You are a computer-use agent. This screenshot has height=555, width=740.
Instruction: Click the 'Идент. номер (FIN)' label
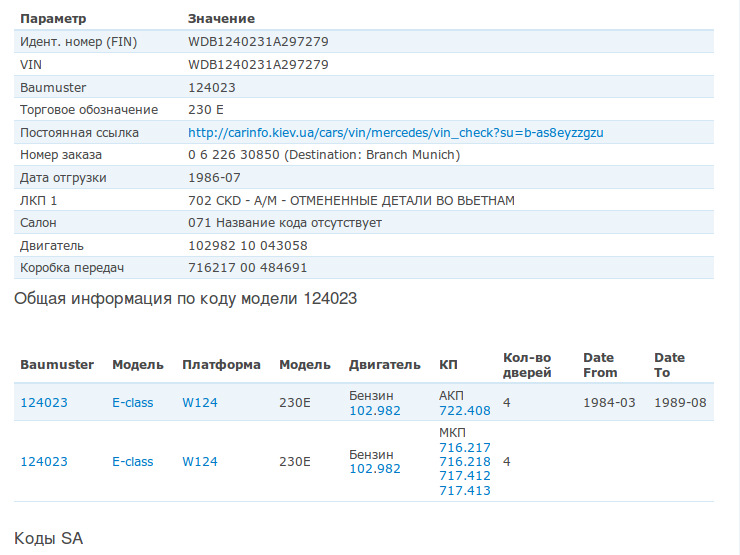(78, 42)
